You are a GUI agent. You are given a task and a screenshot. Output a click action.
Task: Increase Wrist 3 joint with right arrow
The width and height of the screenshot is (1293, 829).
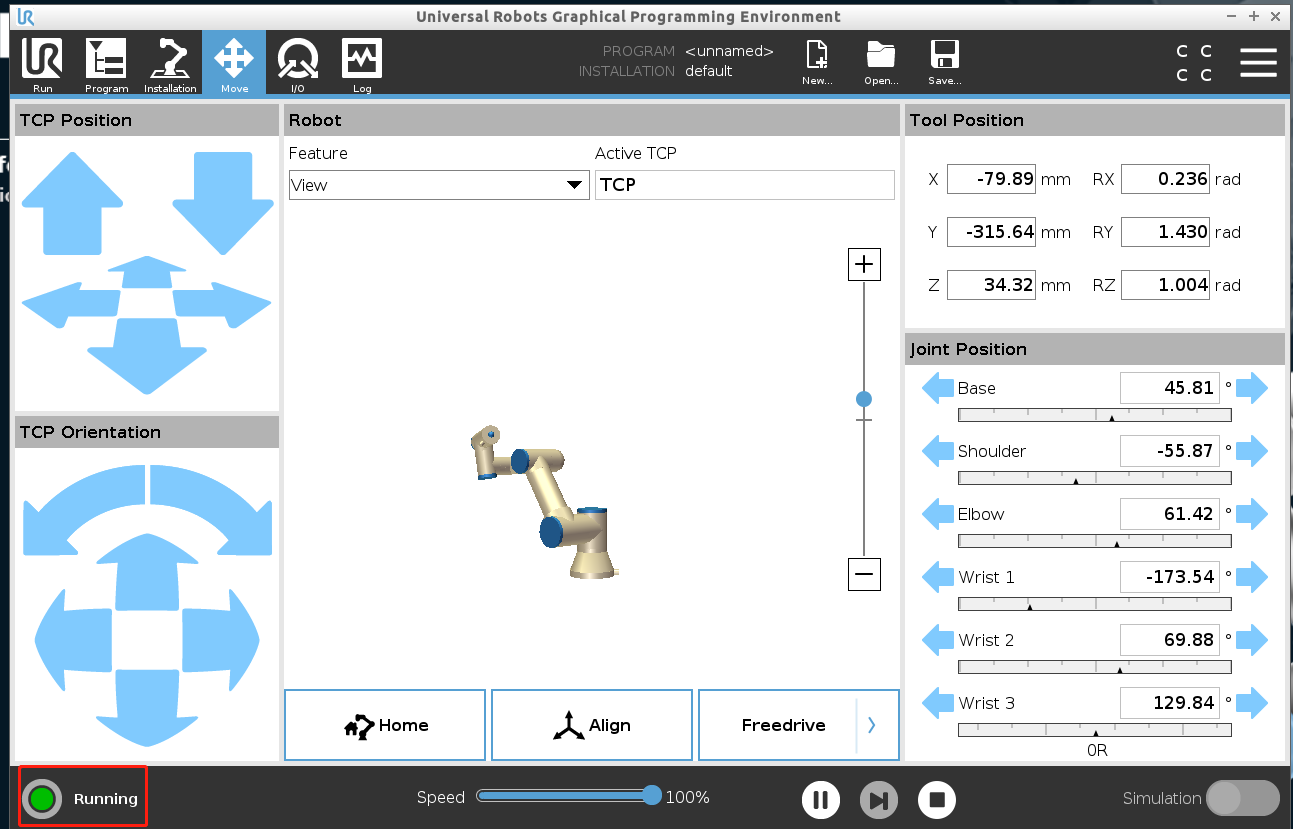[x=1251, y=703]
